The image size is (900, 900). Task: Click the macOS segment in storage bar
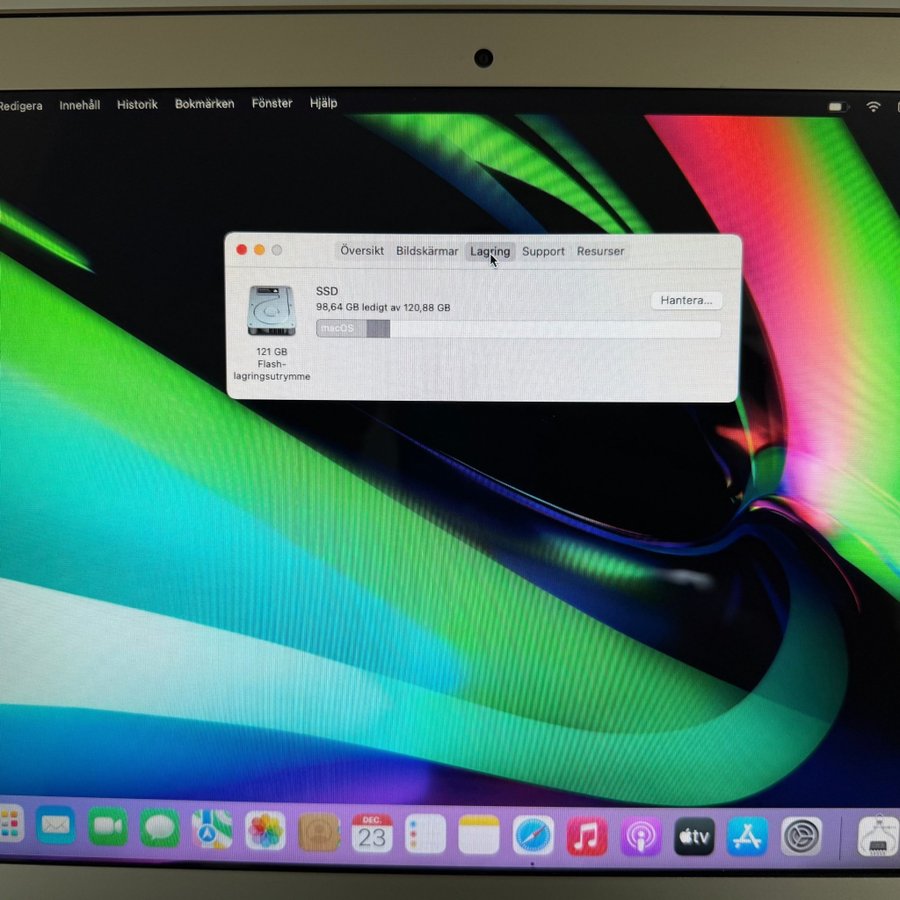point(340,329)
